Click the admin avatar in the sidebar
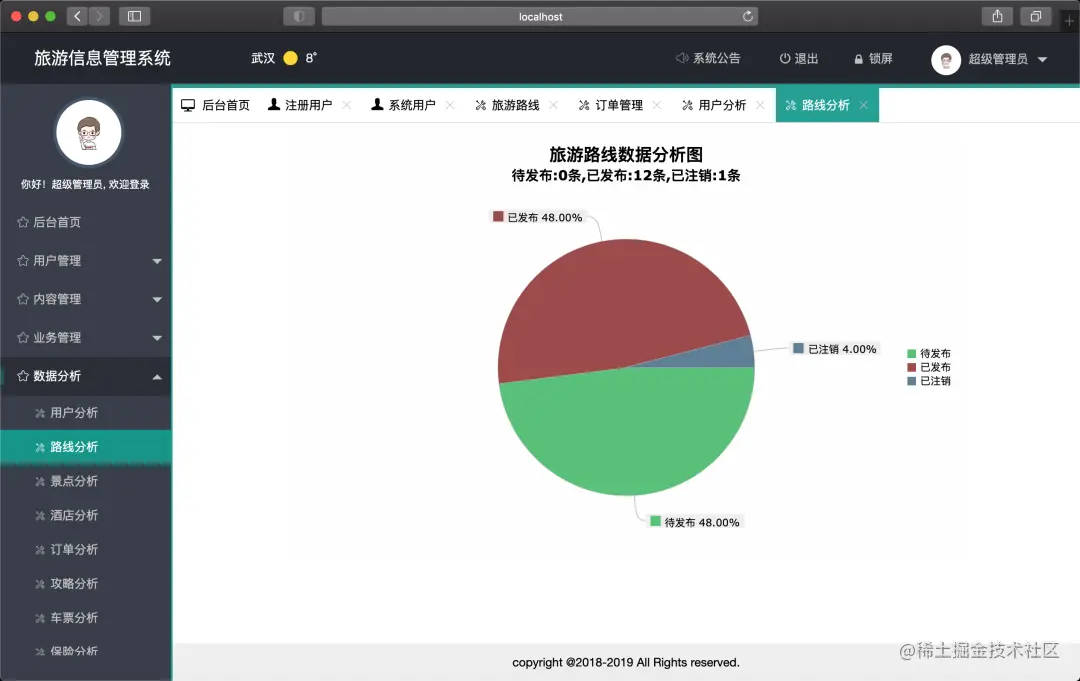 88,132
